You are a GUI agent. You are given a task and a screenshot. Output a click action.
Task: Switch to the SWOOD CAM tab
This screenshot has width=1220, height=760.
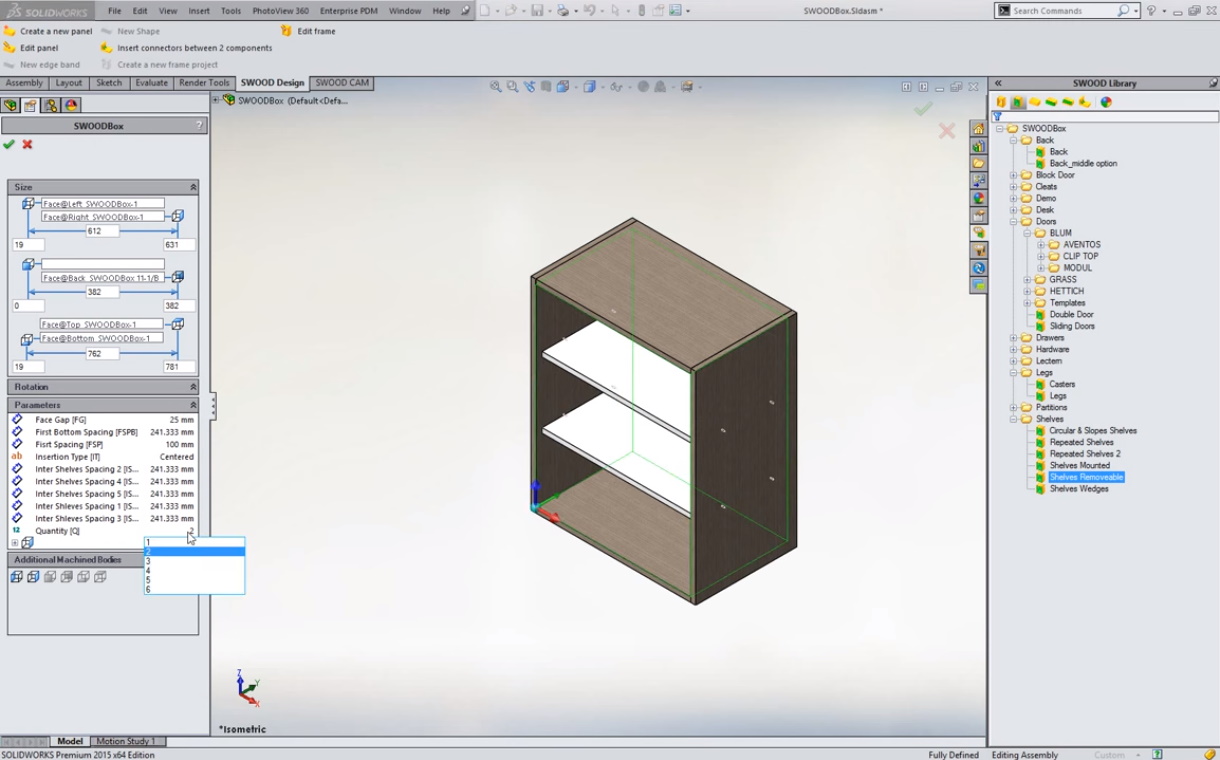tap(342, 83)
